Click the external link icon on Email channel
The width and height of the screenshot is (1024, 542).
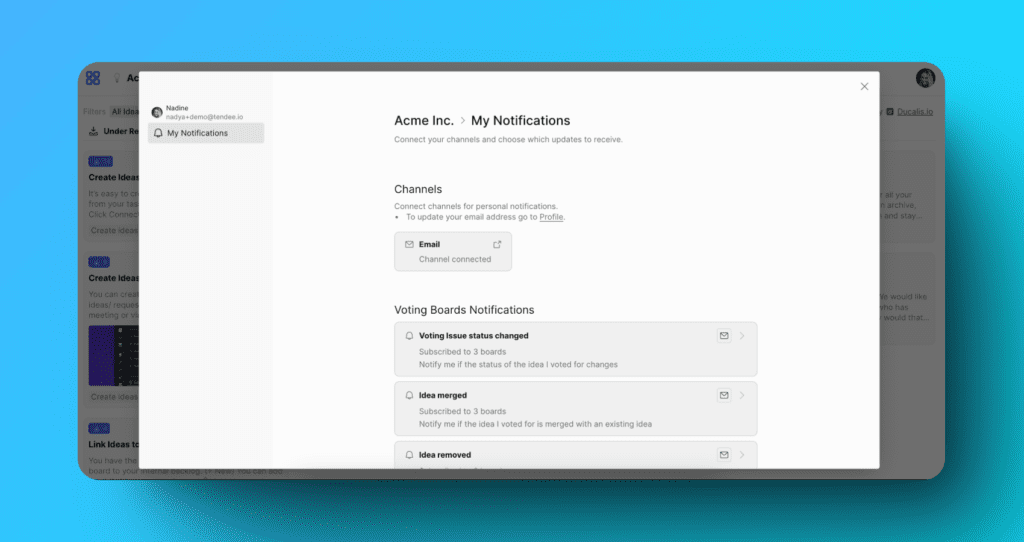pos(497,244)
